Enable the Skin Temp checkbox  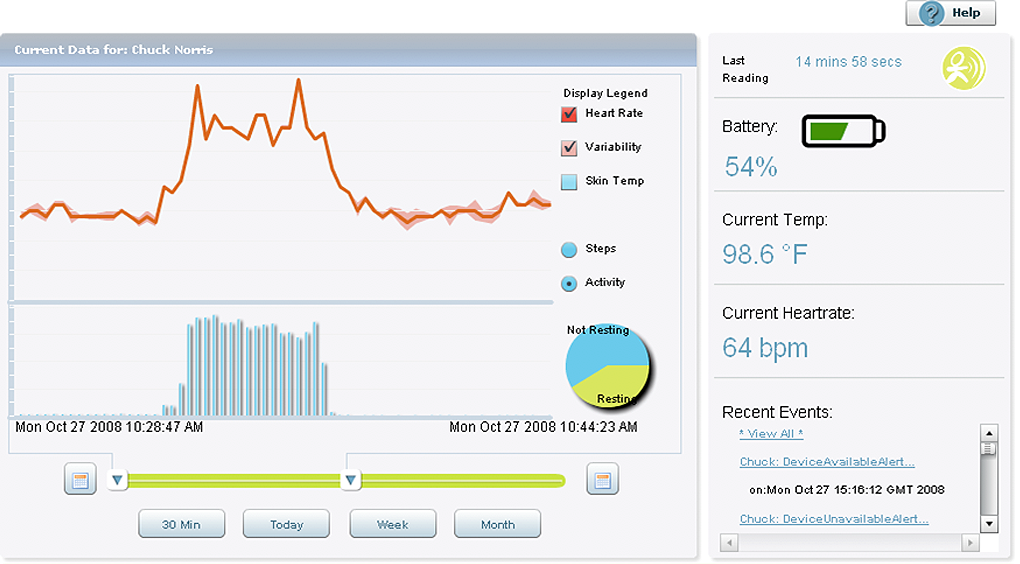569,182
